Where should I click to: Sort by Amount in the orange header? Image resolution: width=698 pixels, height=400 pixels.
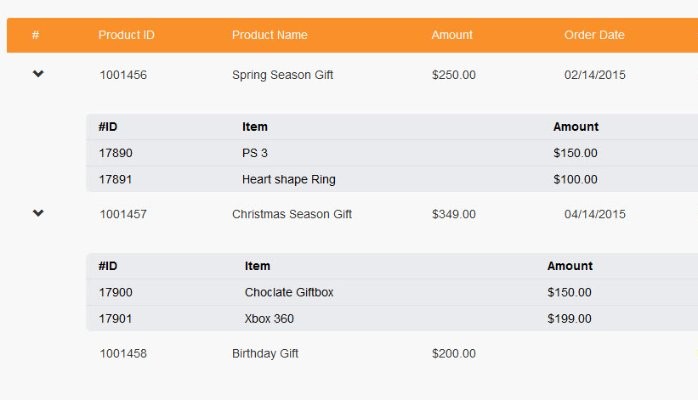point(452,35)
